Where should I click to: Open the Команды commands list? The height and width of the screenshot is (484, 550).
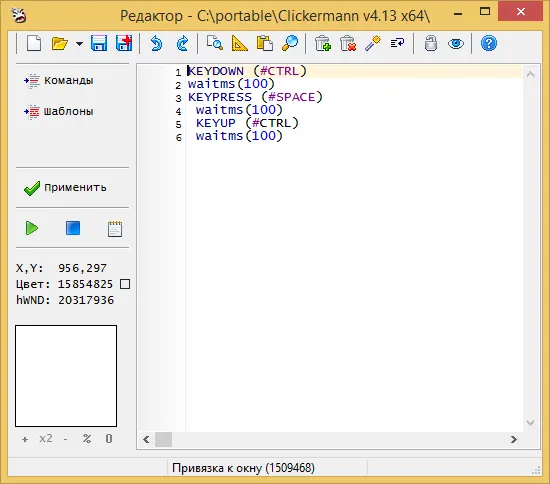point(59,81)
